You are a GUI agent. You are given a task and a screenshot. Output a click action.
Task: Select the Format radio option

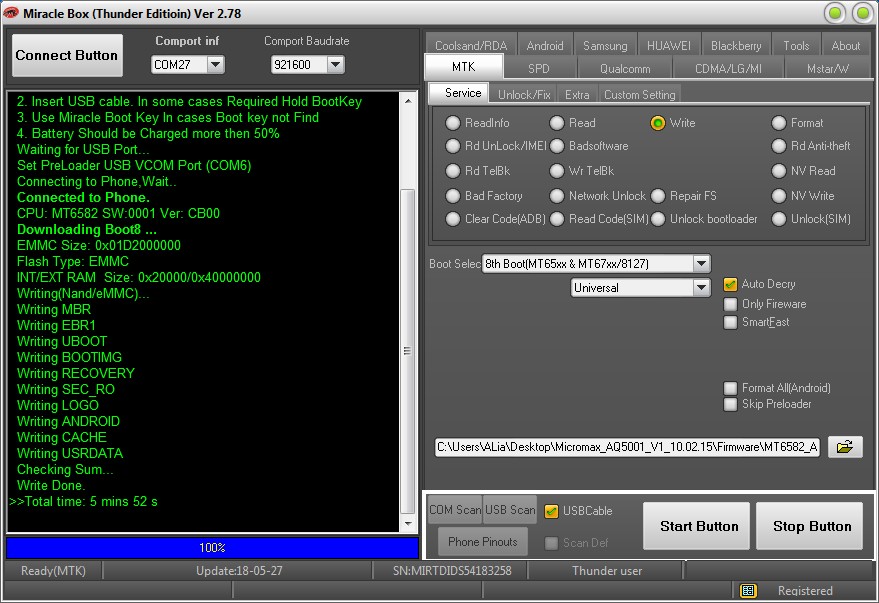[779, 123]
